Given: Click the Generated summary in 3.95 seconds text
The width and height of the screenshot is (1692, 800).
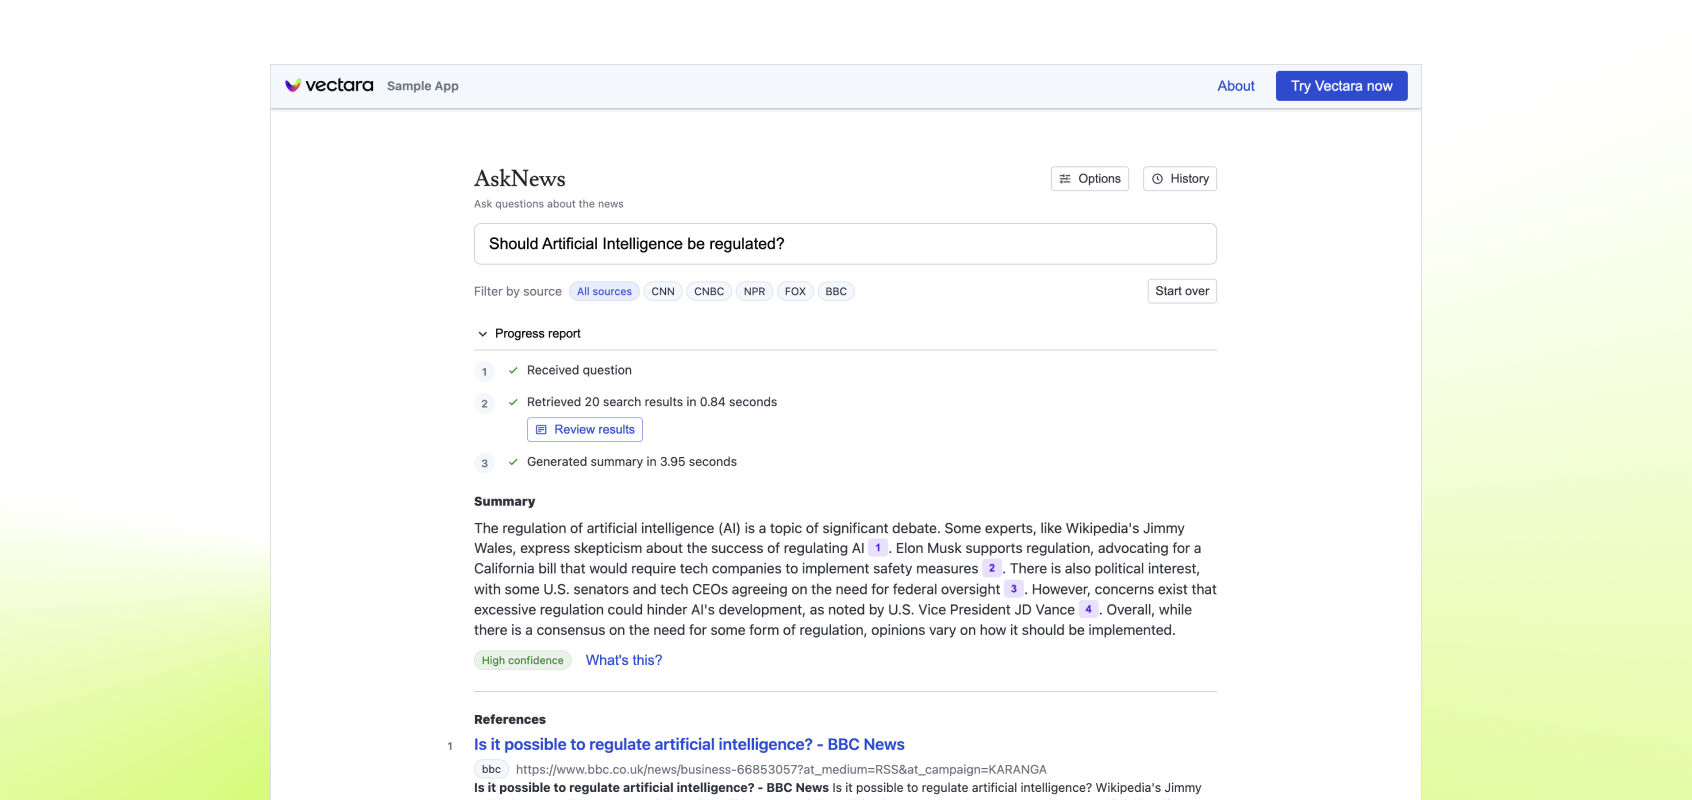Looking at the screenshot, I should 632,462.
